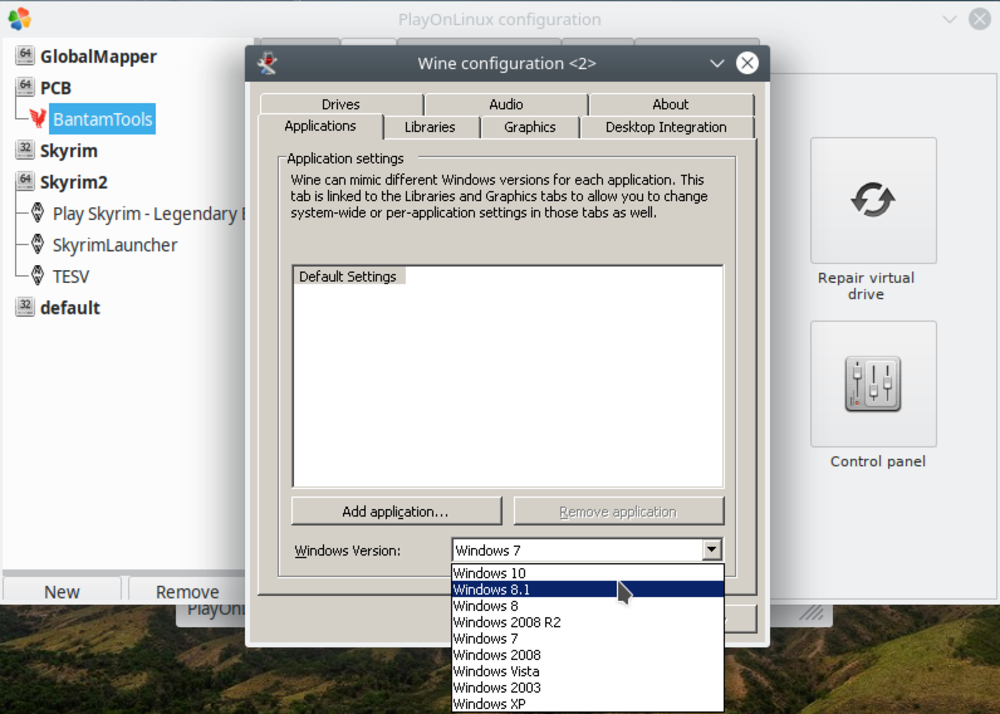1000x714 pixels.
Task: Open the Graphics tab
Action: click(x=530, y=127)
